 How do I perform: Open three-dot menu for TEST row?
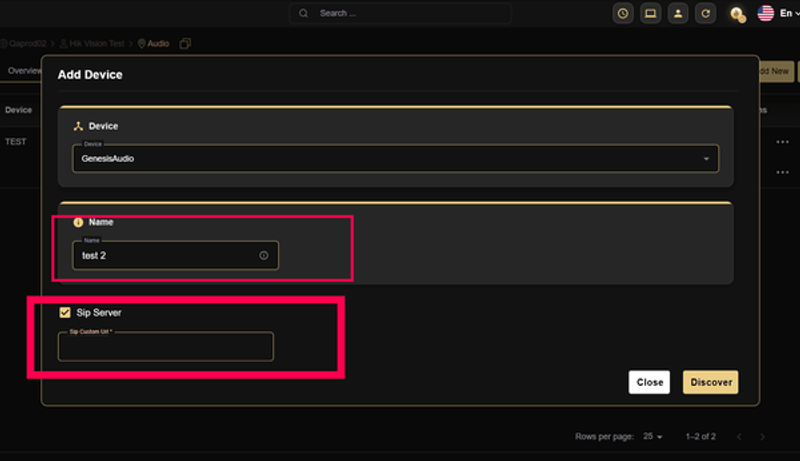[783, 142]
